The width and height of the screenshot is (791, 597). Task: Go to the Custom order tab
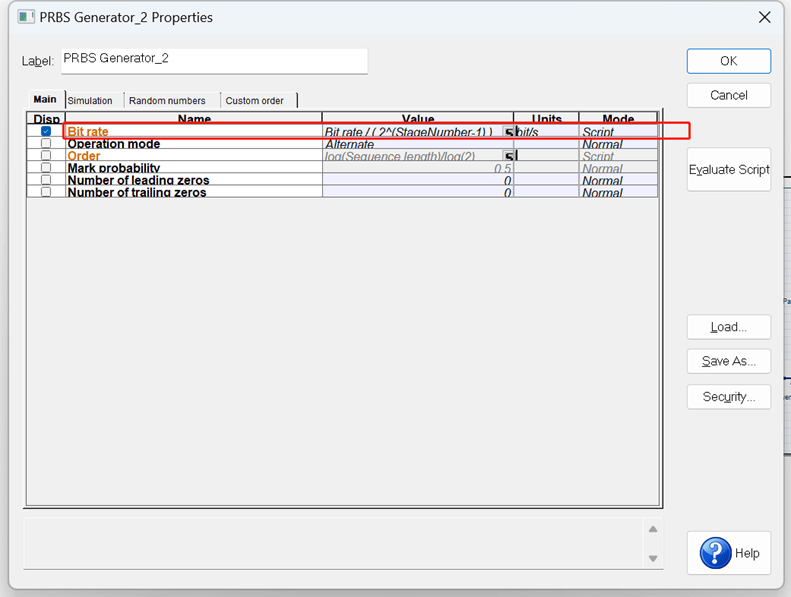[x=255, y=100]
